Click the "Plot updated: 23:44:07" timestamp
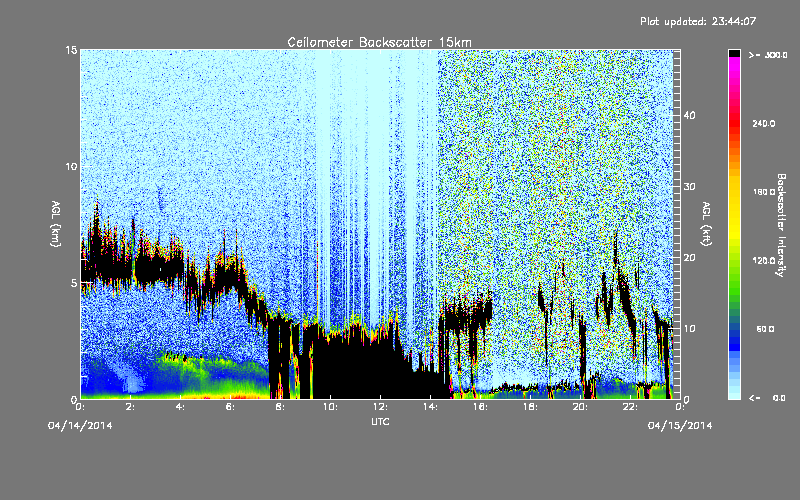Screen dimensions: 800x500 [698, 21]
